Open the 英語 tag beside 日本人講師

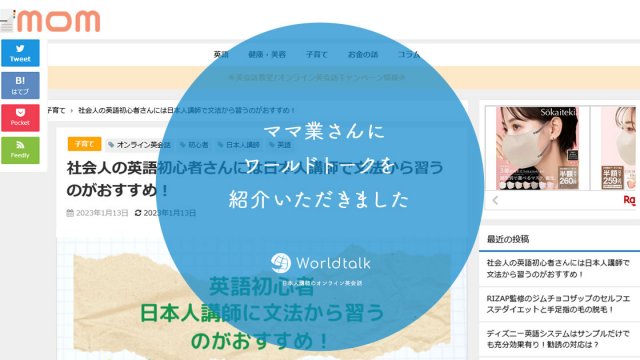click(280, 145)
